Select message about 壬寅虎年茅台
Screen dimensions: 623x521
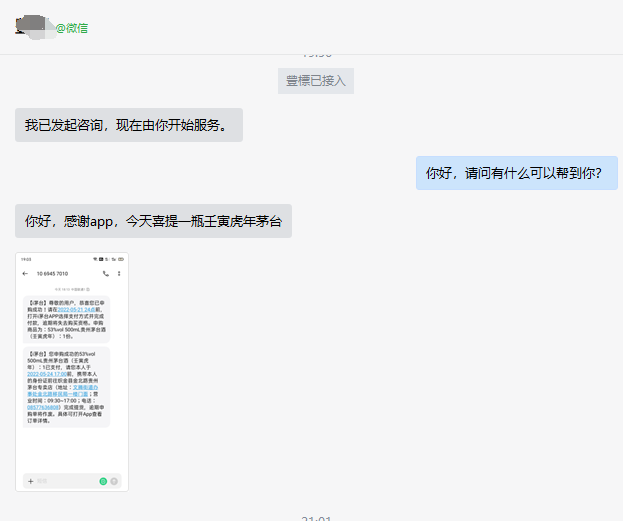[x=153, y=221]
